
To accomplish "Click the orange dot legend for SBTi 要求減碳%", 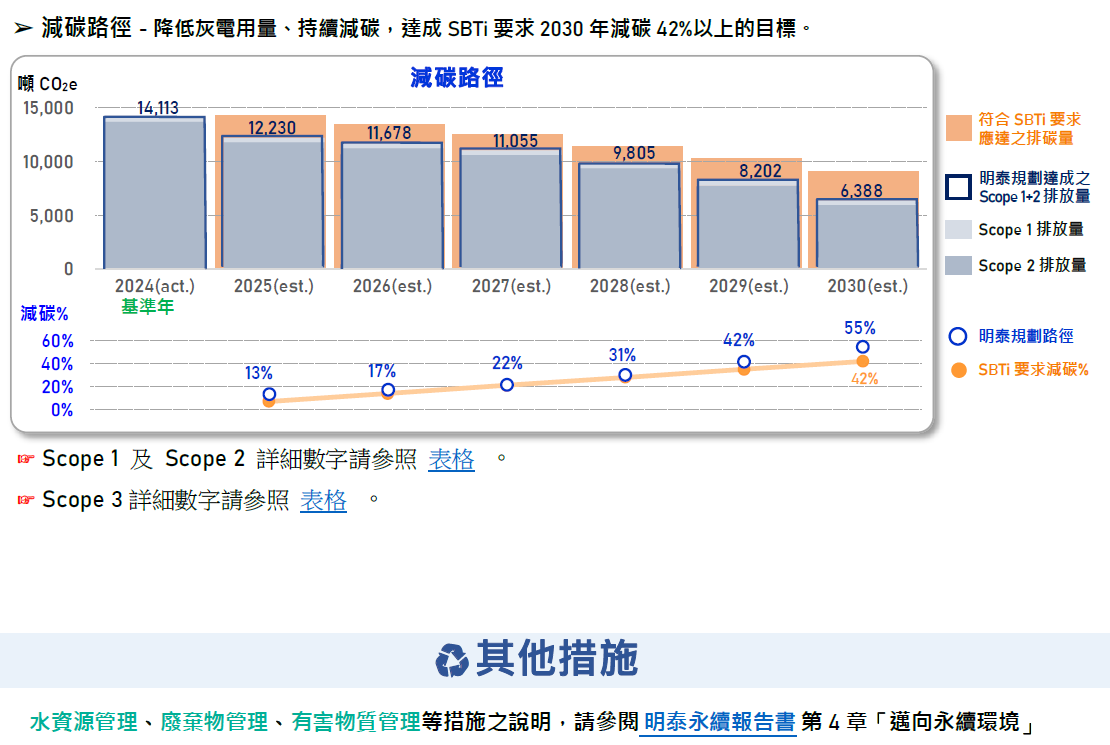I will [958, 369].
